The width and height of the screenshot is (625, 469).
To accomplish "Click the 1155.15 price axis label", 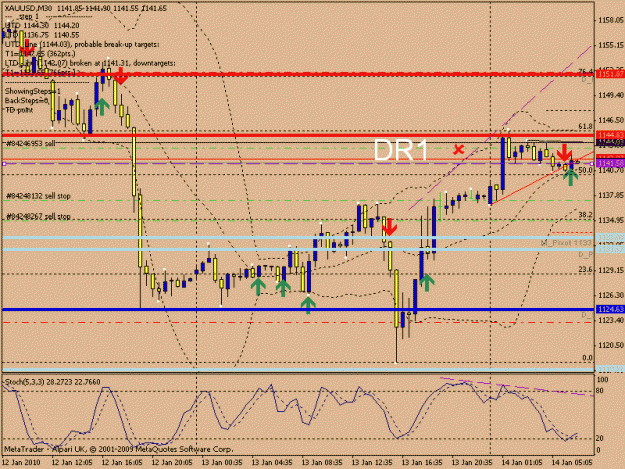I will pyautogui.click(x=611, y=45).
